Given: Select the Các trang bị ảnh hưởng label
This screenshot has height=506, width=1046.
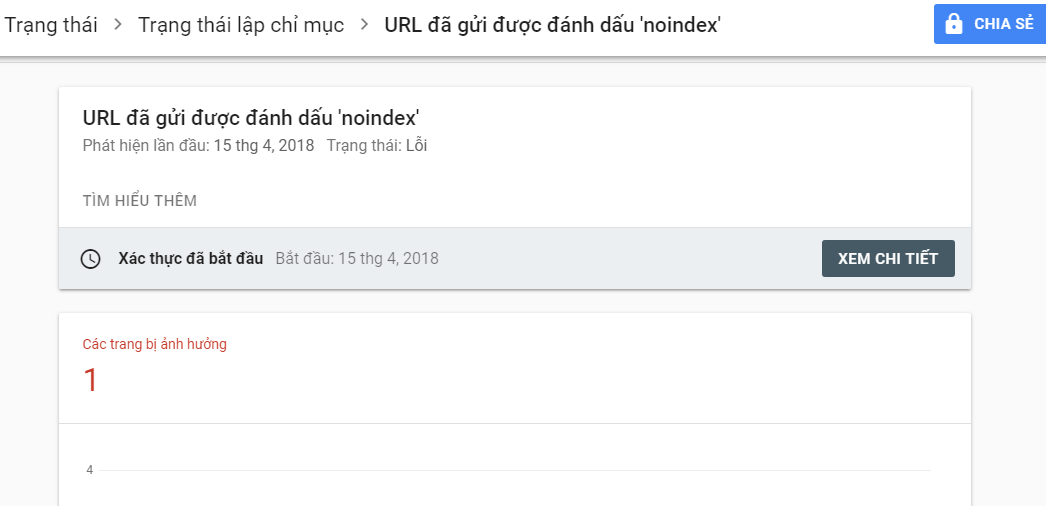Looking at the screenshot, I should coord(155,345).
